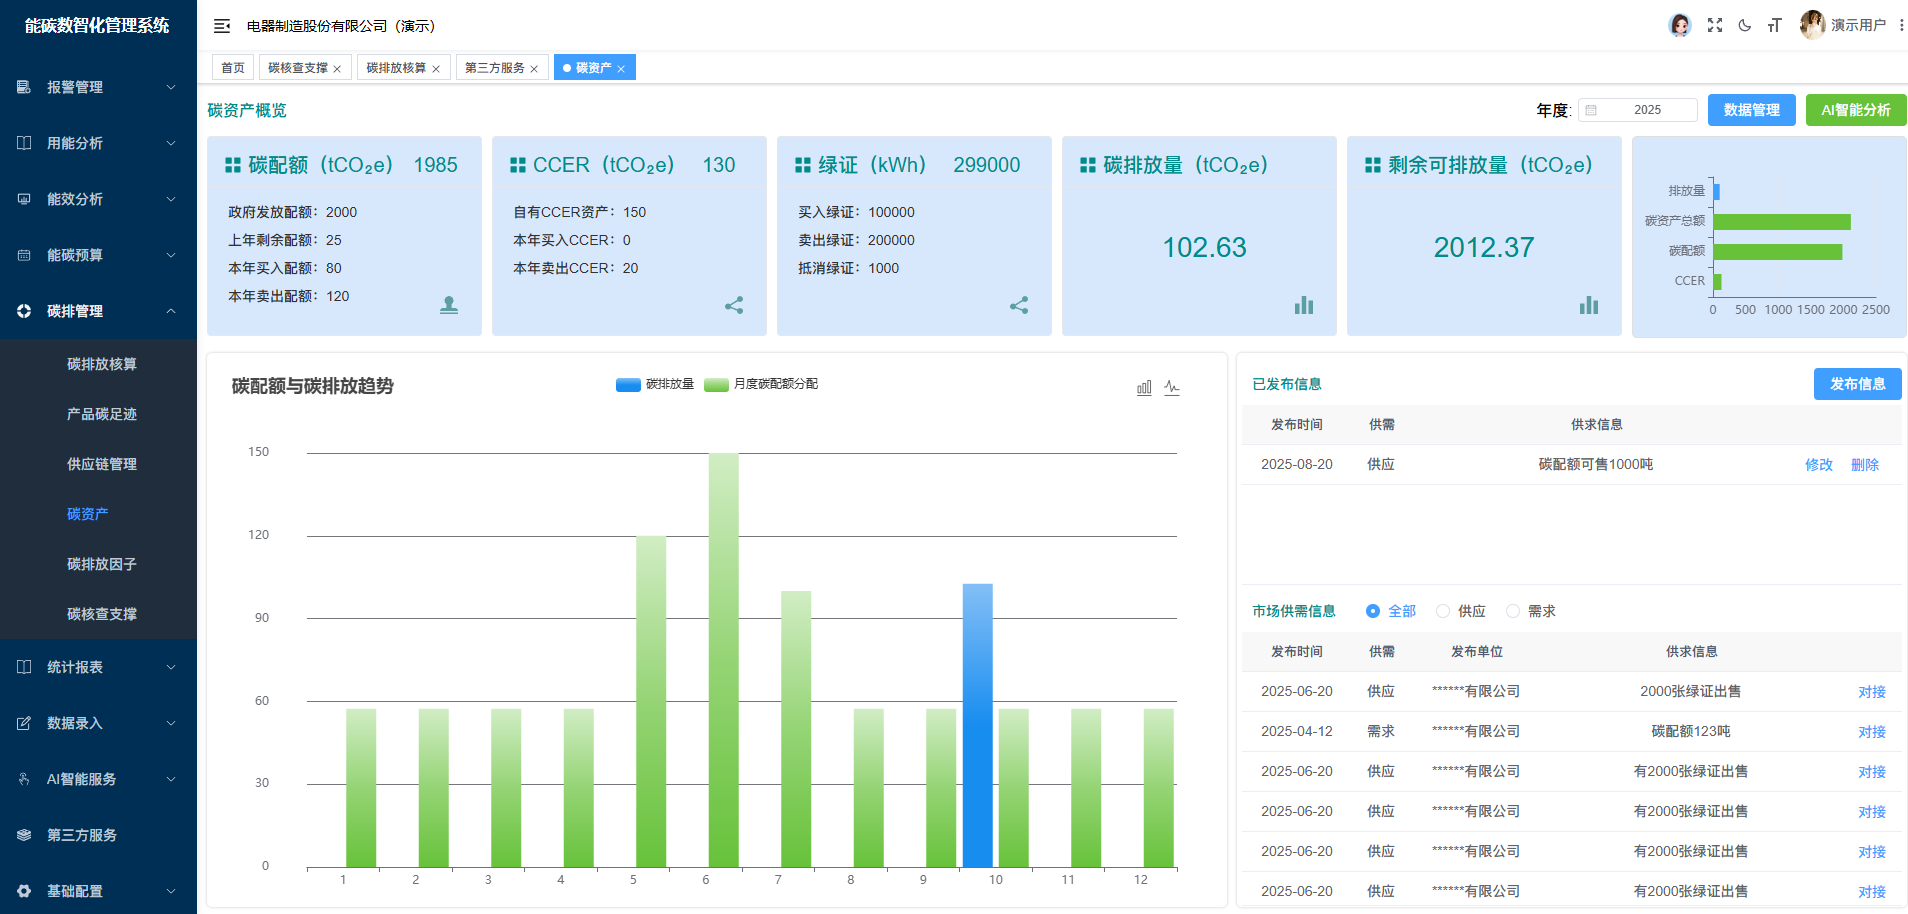Click the bar chart icon on 碳排放量 card
The width and height of the screenshot is (1908, 914).
click(1304, 305)
